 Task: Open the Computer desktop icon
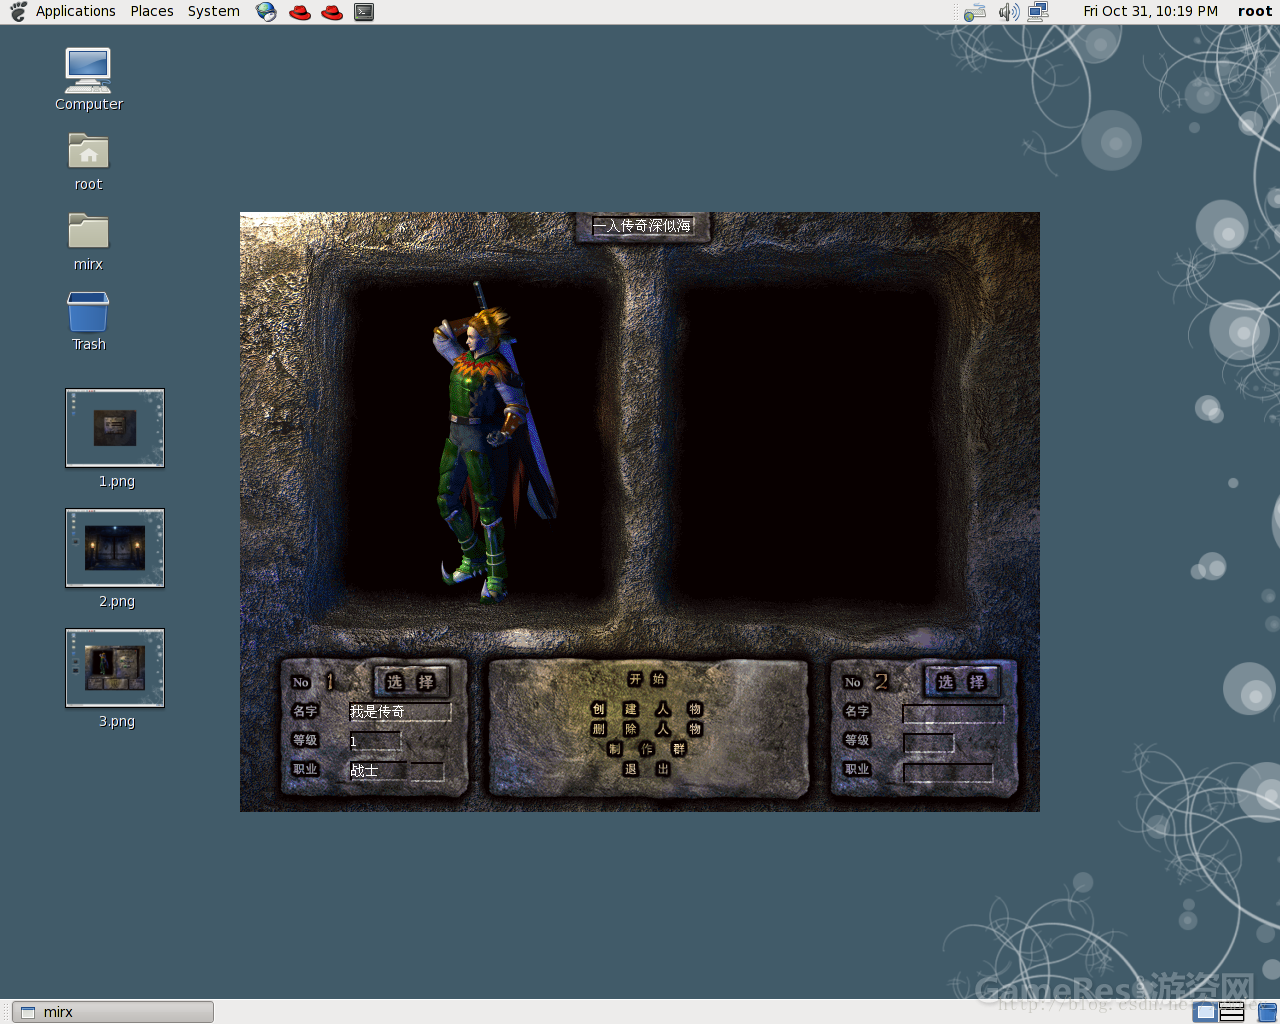88,79
